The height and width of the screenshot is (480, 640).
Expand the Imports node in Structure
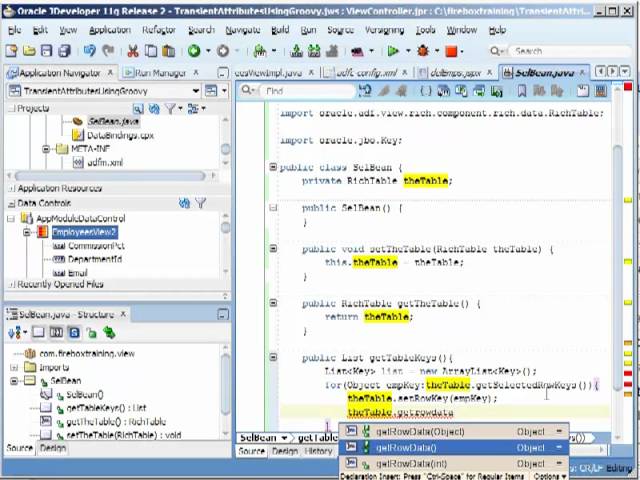point(14,367)
